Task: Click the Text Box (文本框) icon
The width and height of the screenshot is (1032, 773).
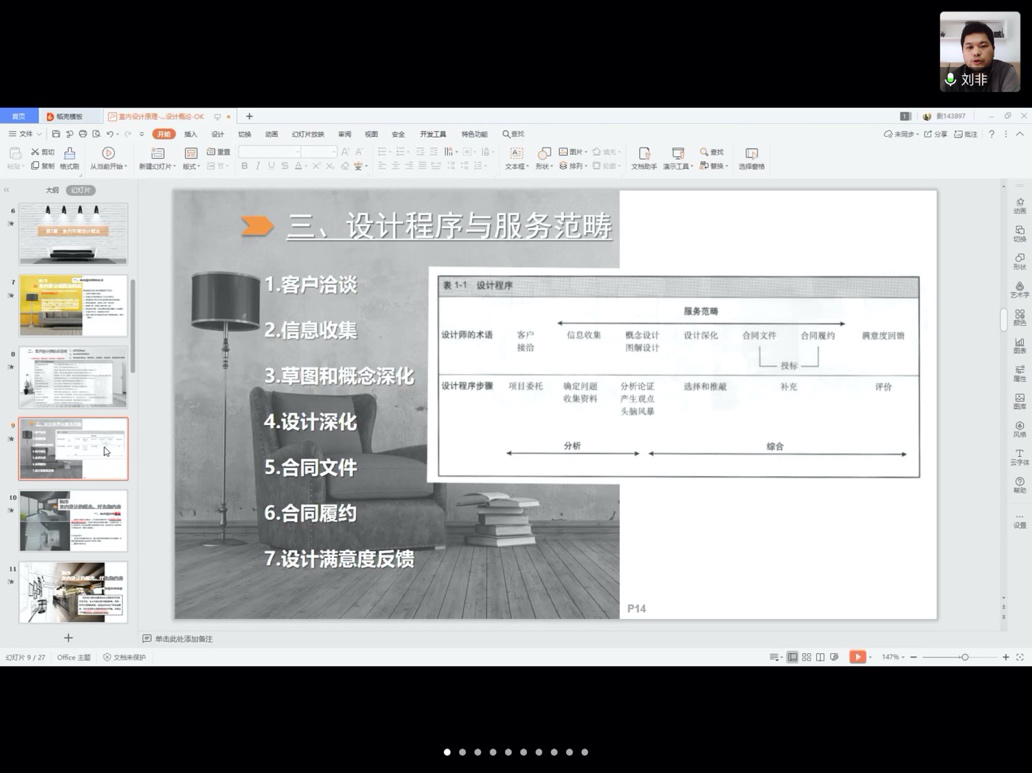Action: (516, 154)
